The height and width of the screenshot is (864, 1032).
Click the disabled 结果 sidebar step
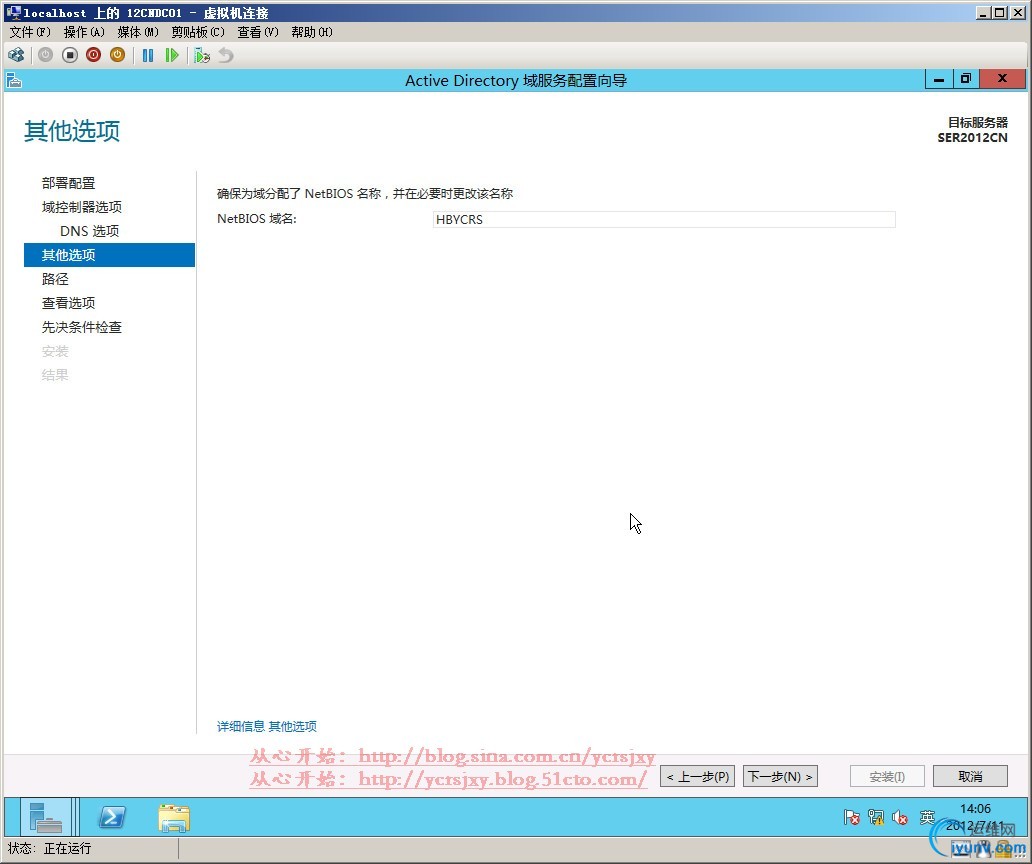55,375
